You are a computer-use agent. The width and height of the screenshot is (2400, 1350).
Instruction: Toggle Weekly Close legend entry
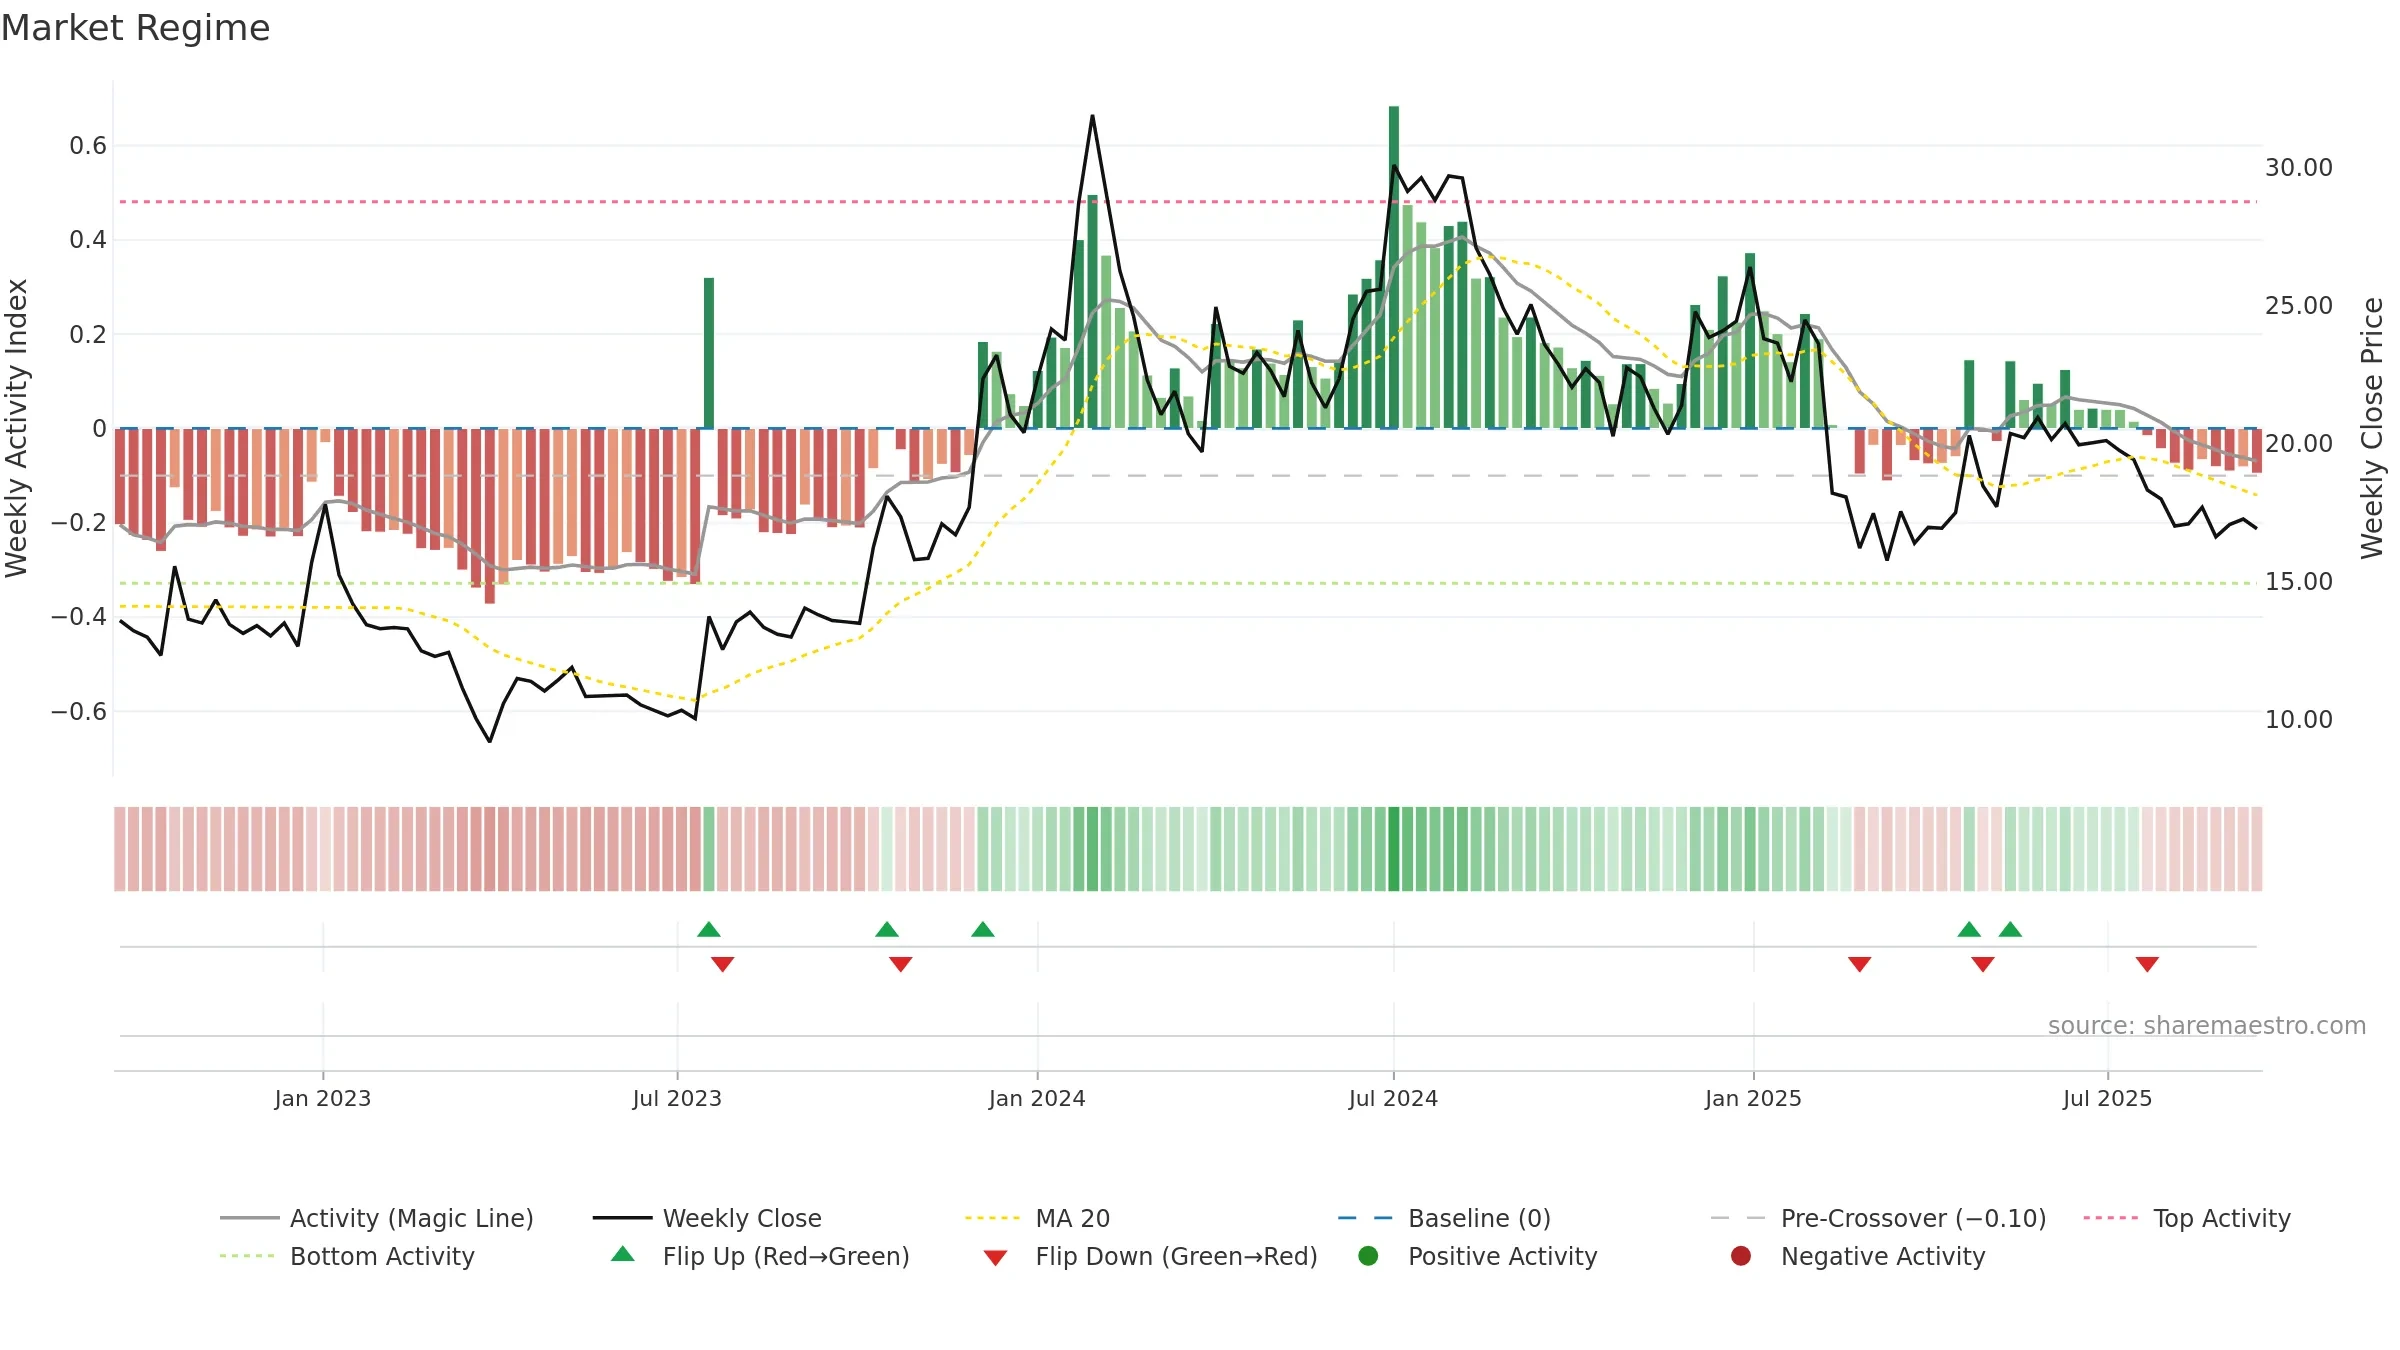click(x=707, y=1218)
